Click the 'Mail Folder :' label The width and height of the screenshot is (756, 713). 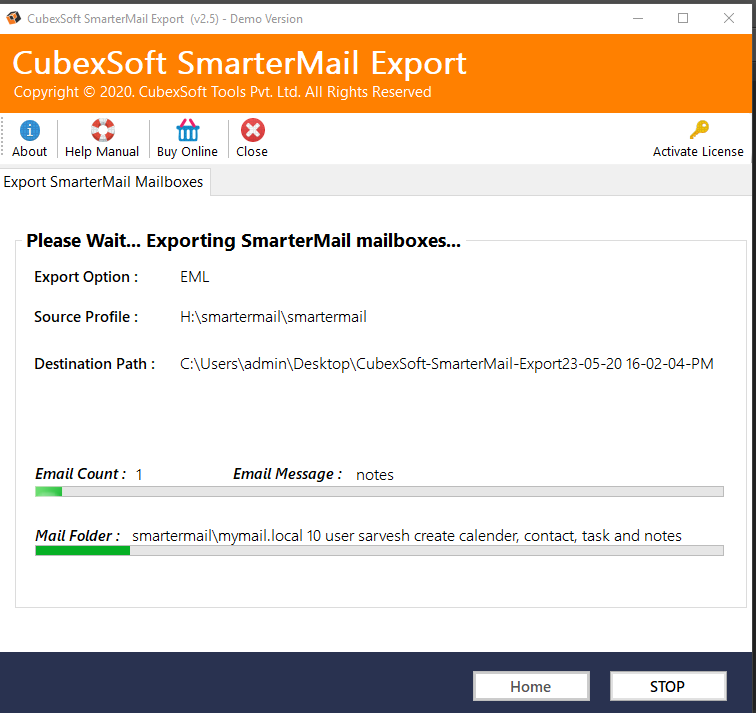[78, 536]
